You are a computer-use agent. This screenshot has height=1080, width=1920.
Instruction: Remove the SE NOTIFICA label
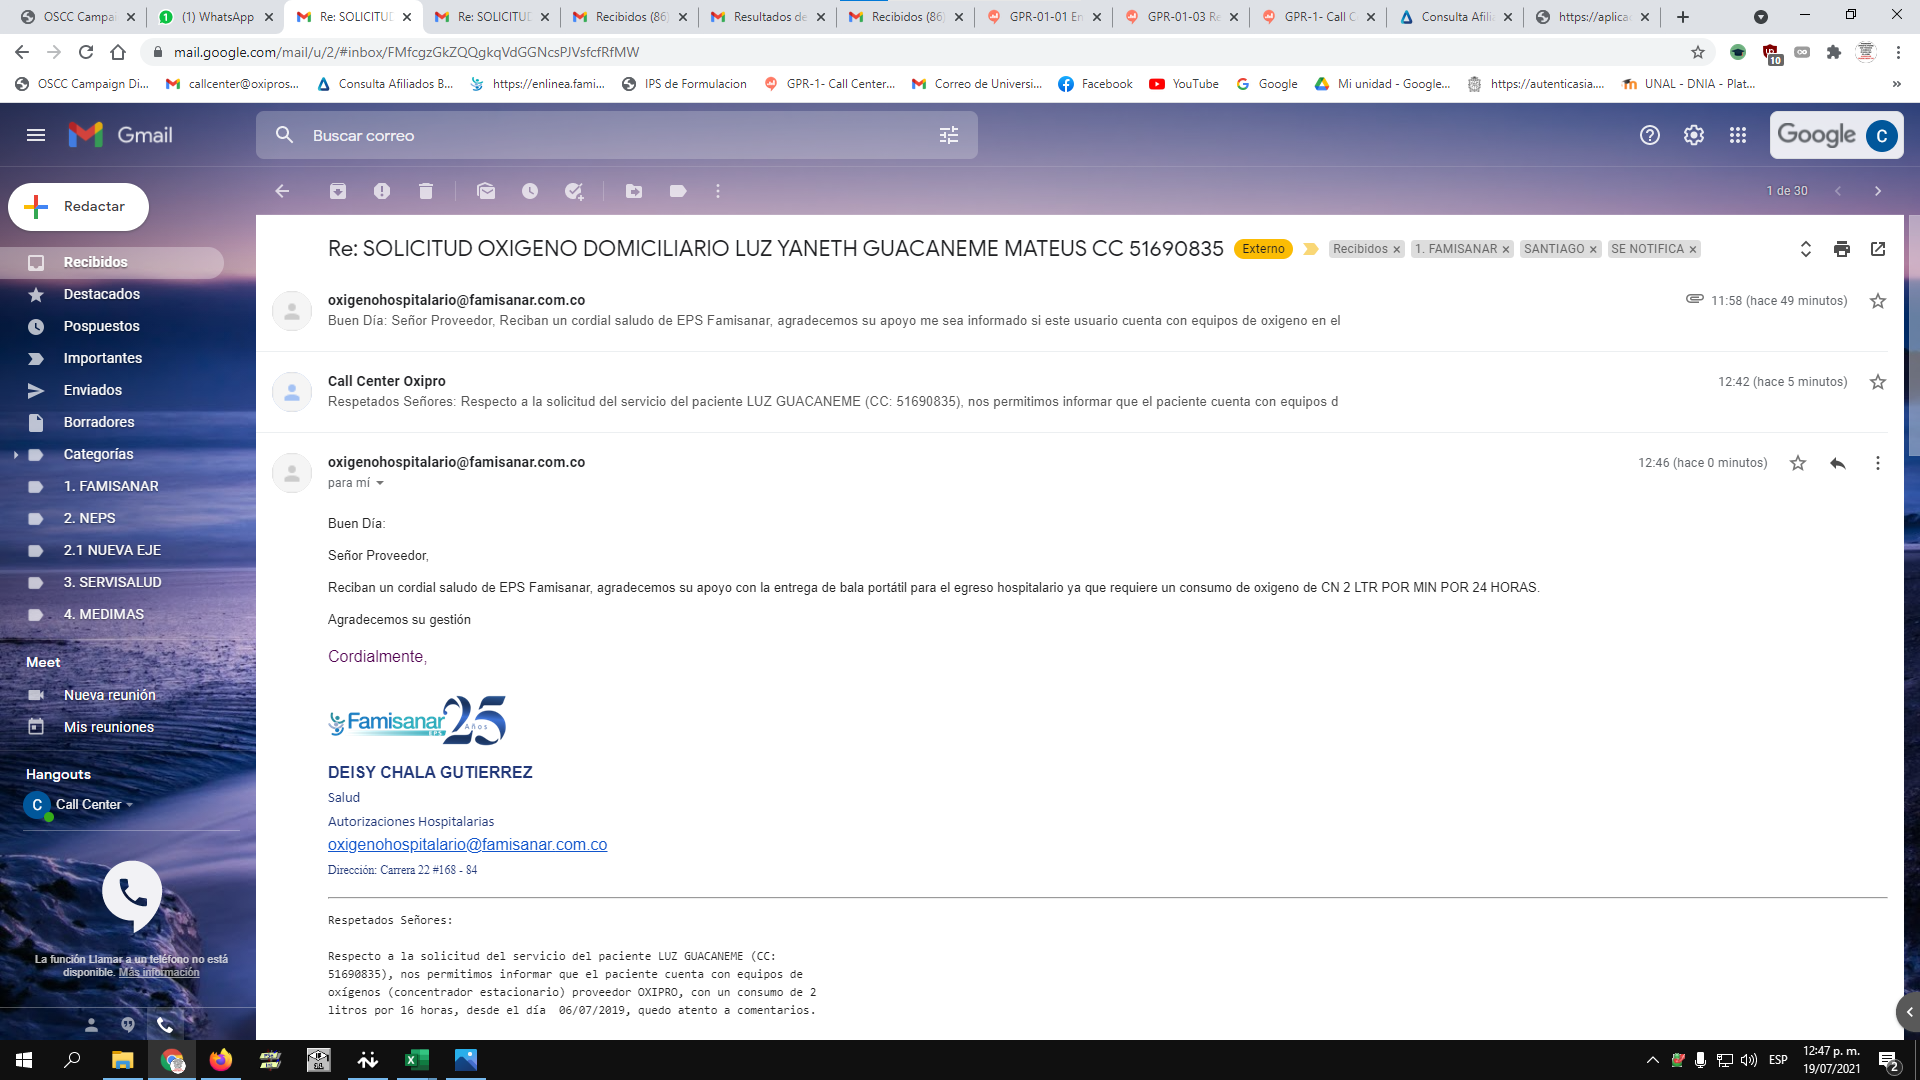tap(1693, 250)
